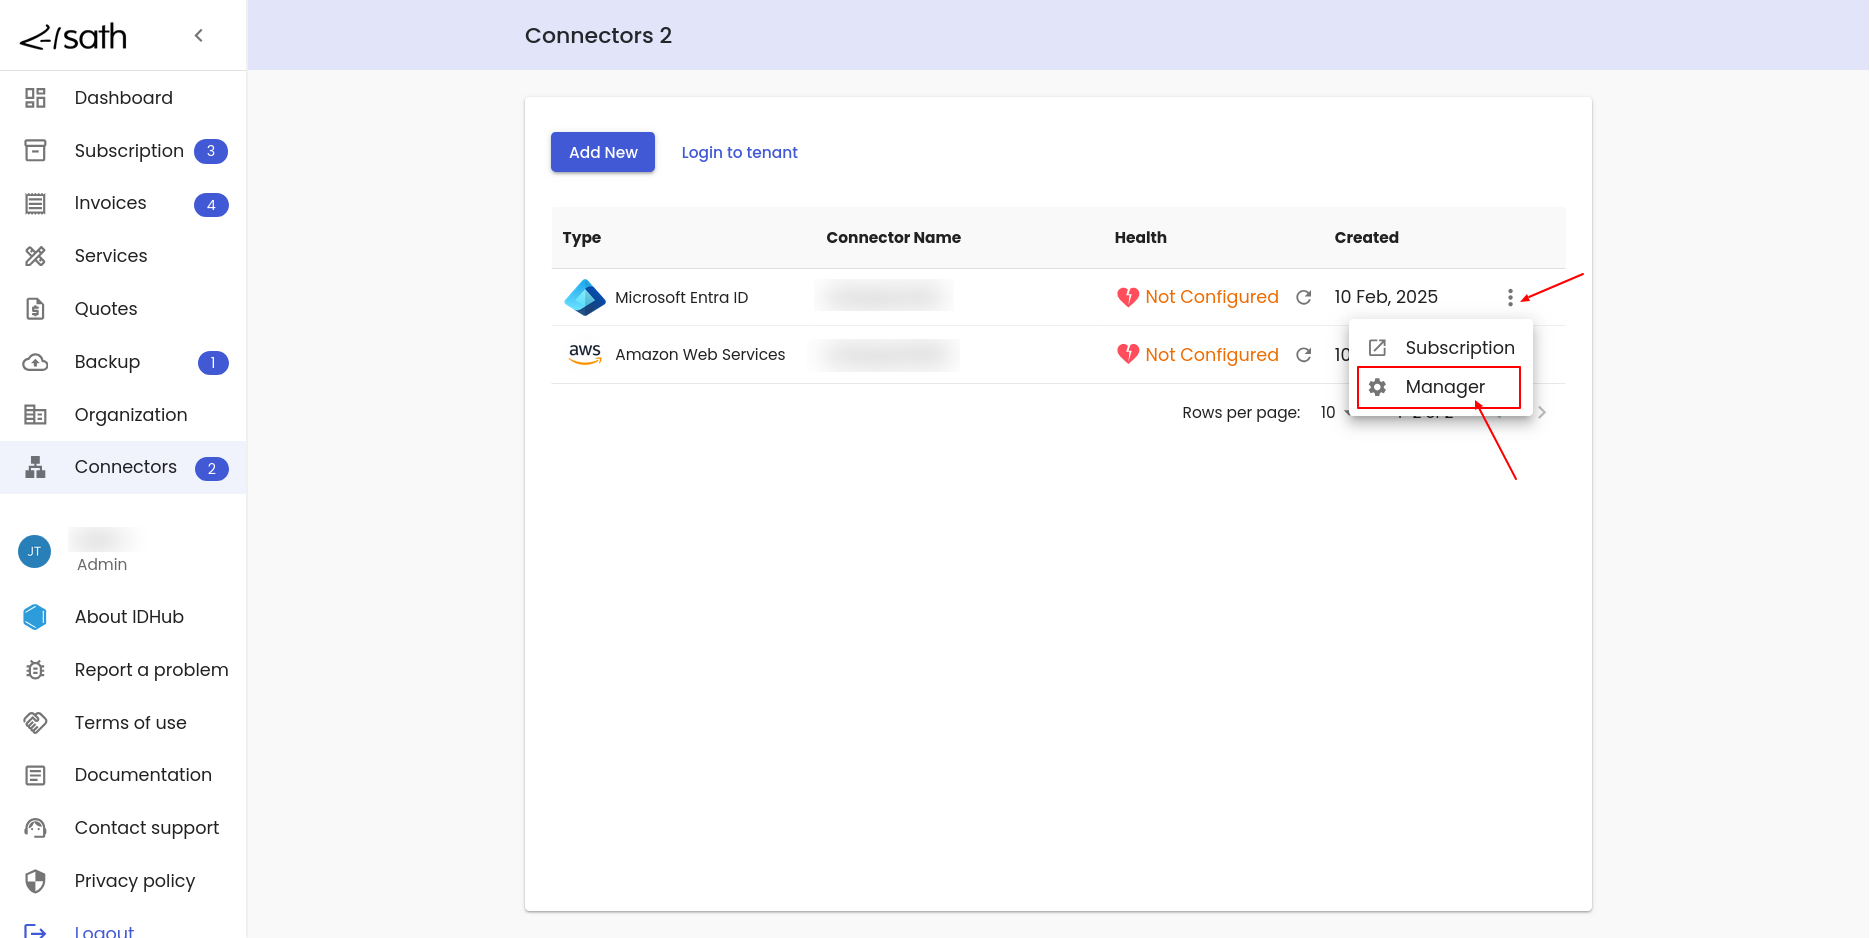
Task: Click the JT user avatar
Action: click(x=35, y=551)
